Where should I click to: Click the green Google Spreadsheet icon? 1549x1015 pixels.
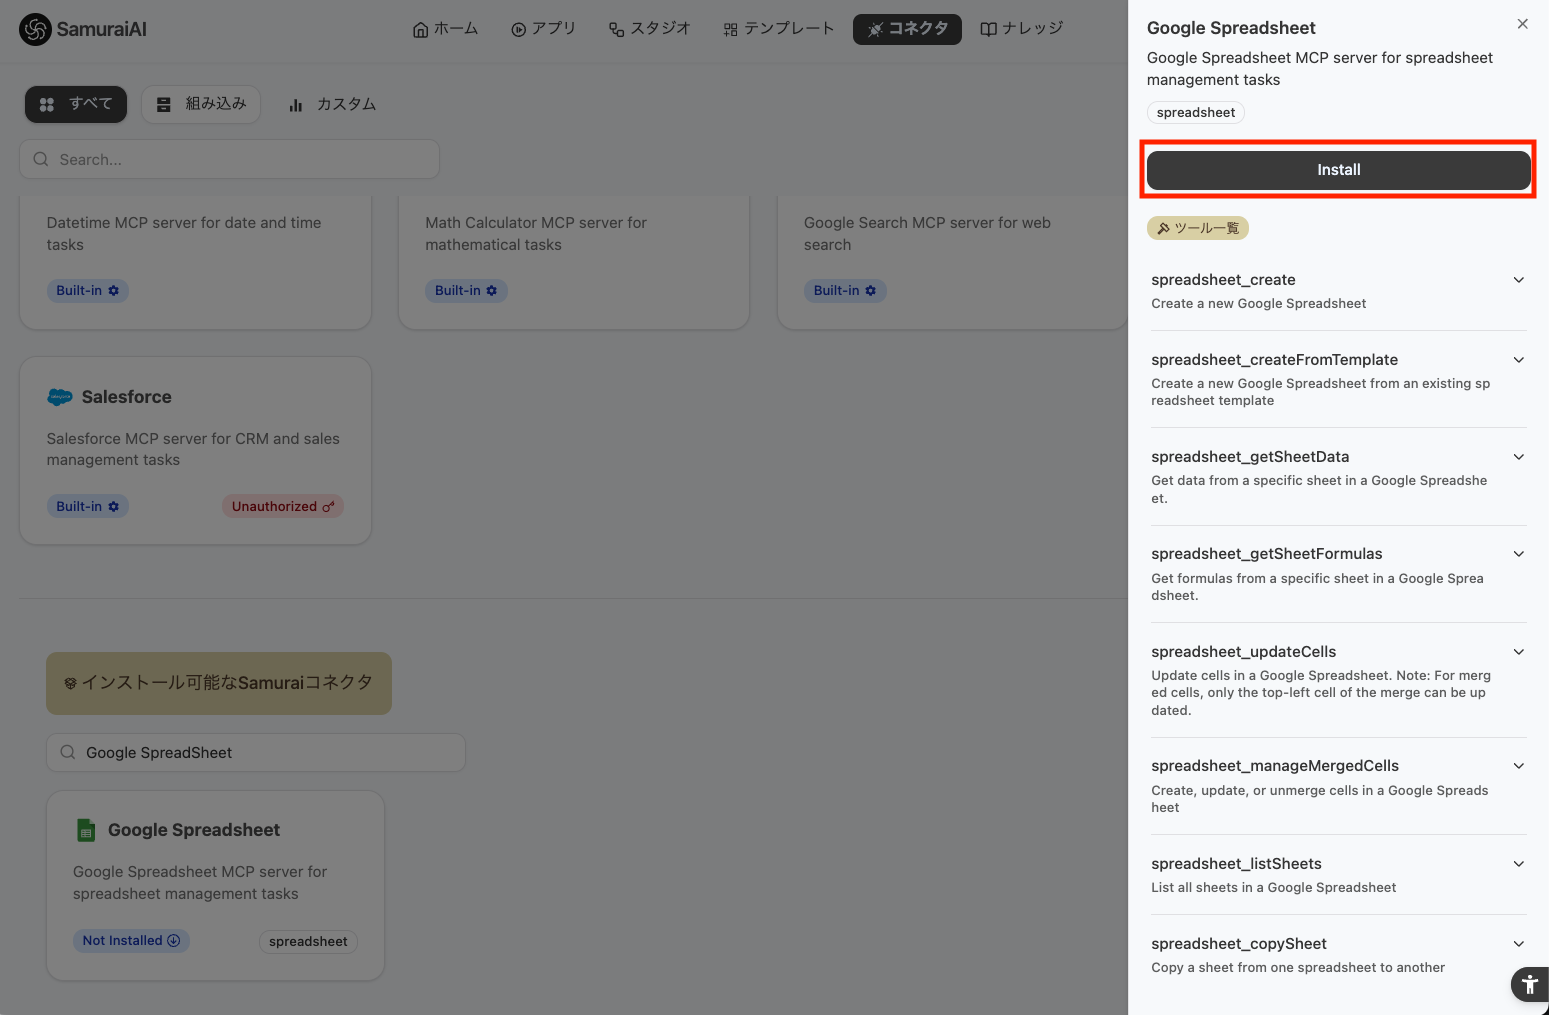tap(86, 829)
